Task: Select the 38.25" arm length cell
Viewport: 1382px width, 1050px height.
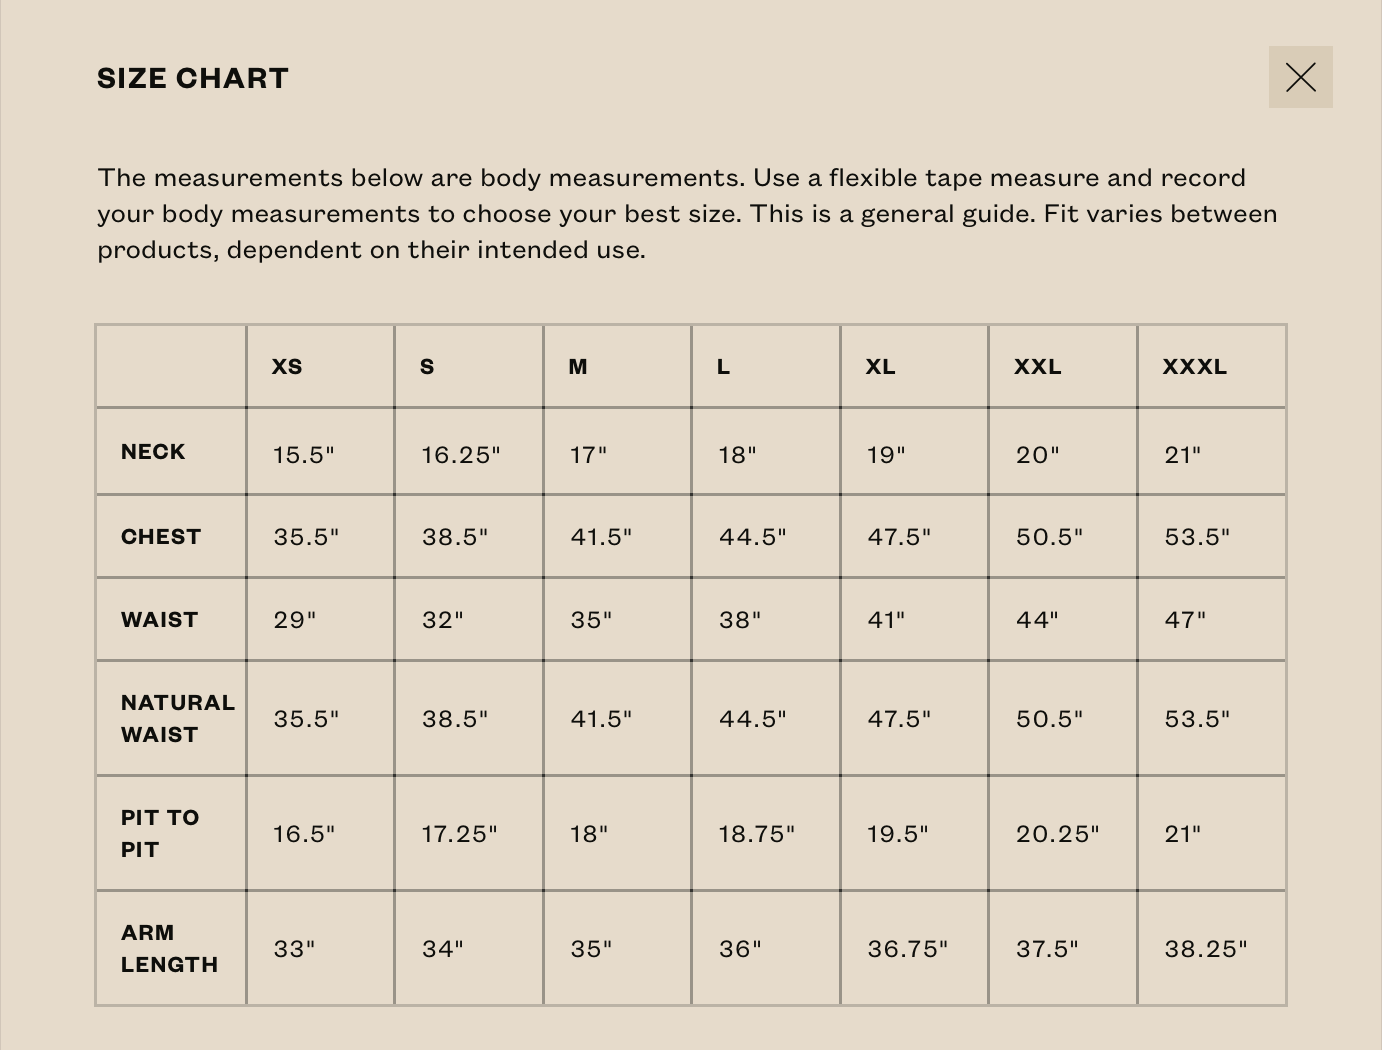Action: point(1205,949)
